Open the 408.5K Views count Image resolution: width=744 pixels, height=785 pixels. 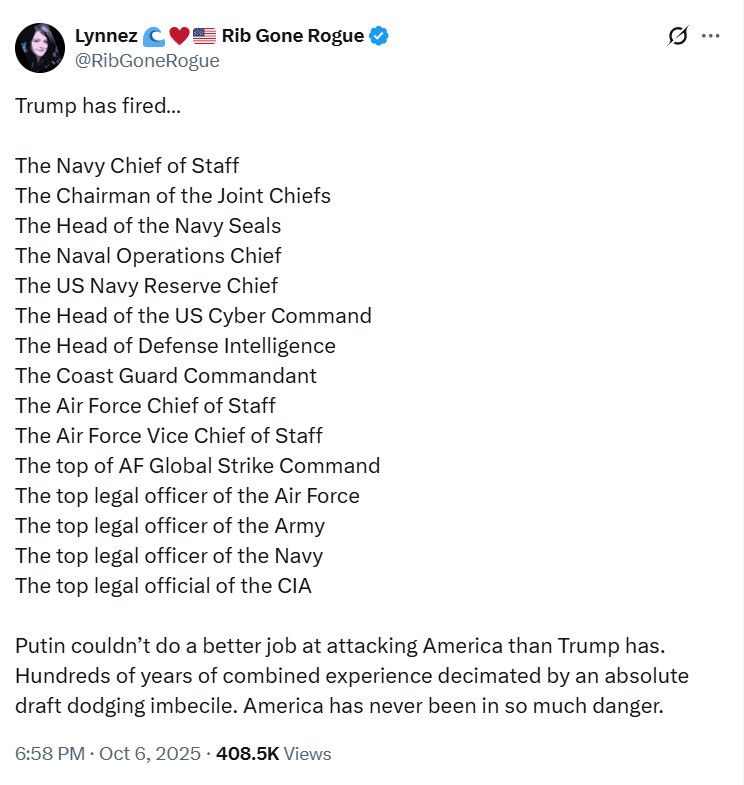coord(271,754)
